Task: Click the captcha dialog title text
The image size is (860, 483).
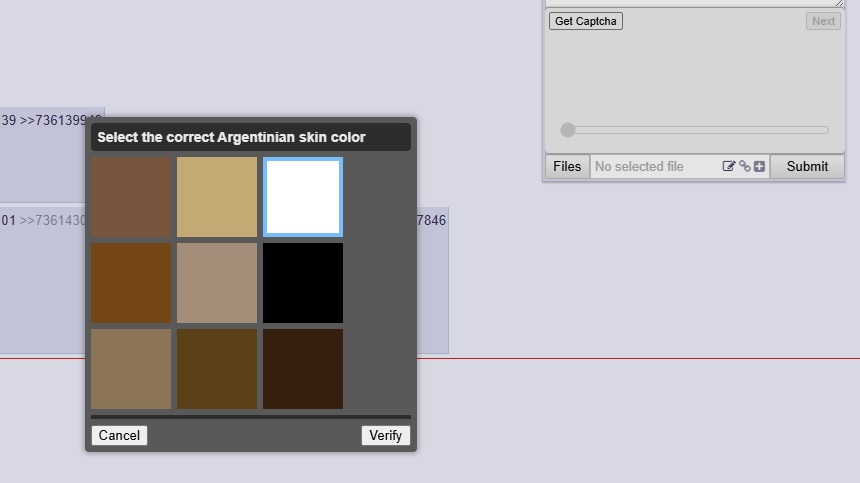Action: (231, 137)
